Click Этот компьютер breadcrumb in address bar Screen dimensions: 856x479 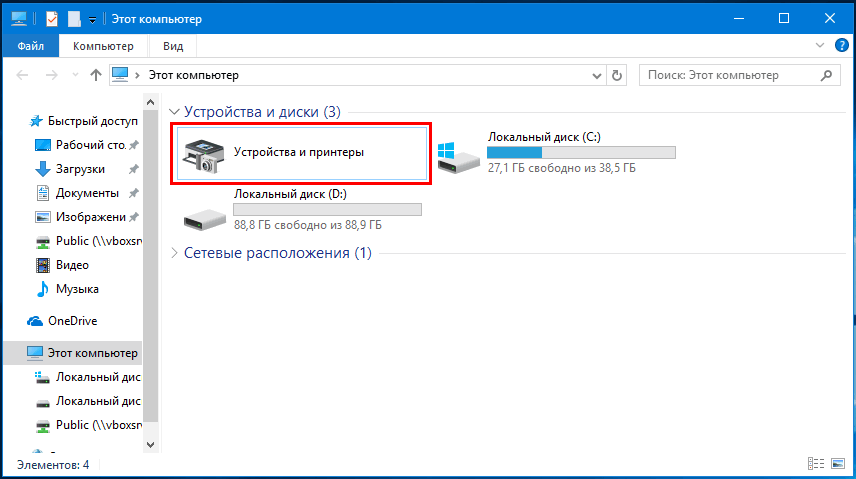194,75
